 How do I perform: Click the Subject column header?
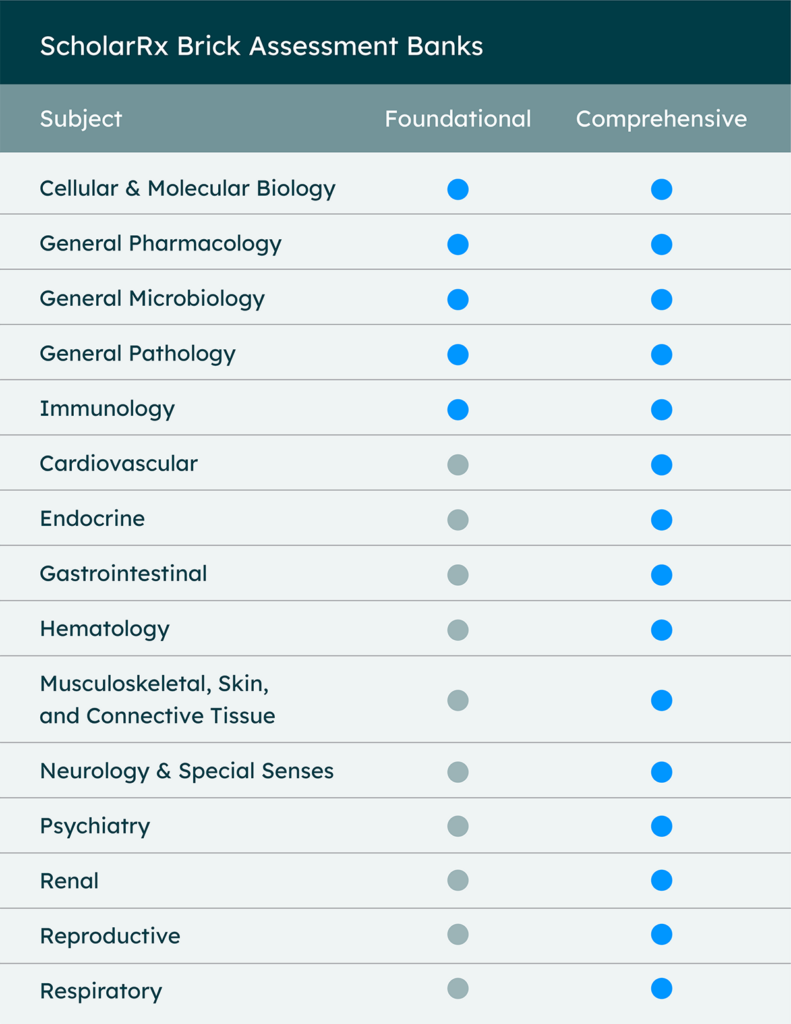[x=81, y=120]
